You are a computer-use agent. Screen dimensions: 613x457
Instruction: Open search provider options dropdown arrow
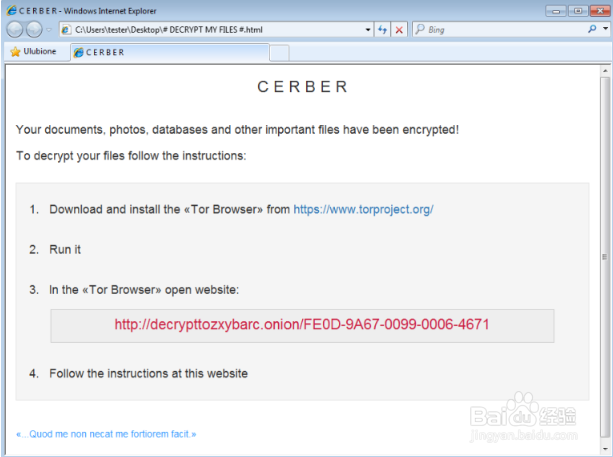[x=606, y=29]
